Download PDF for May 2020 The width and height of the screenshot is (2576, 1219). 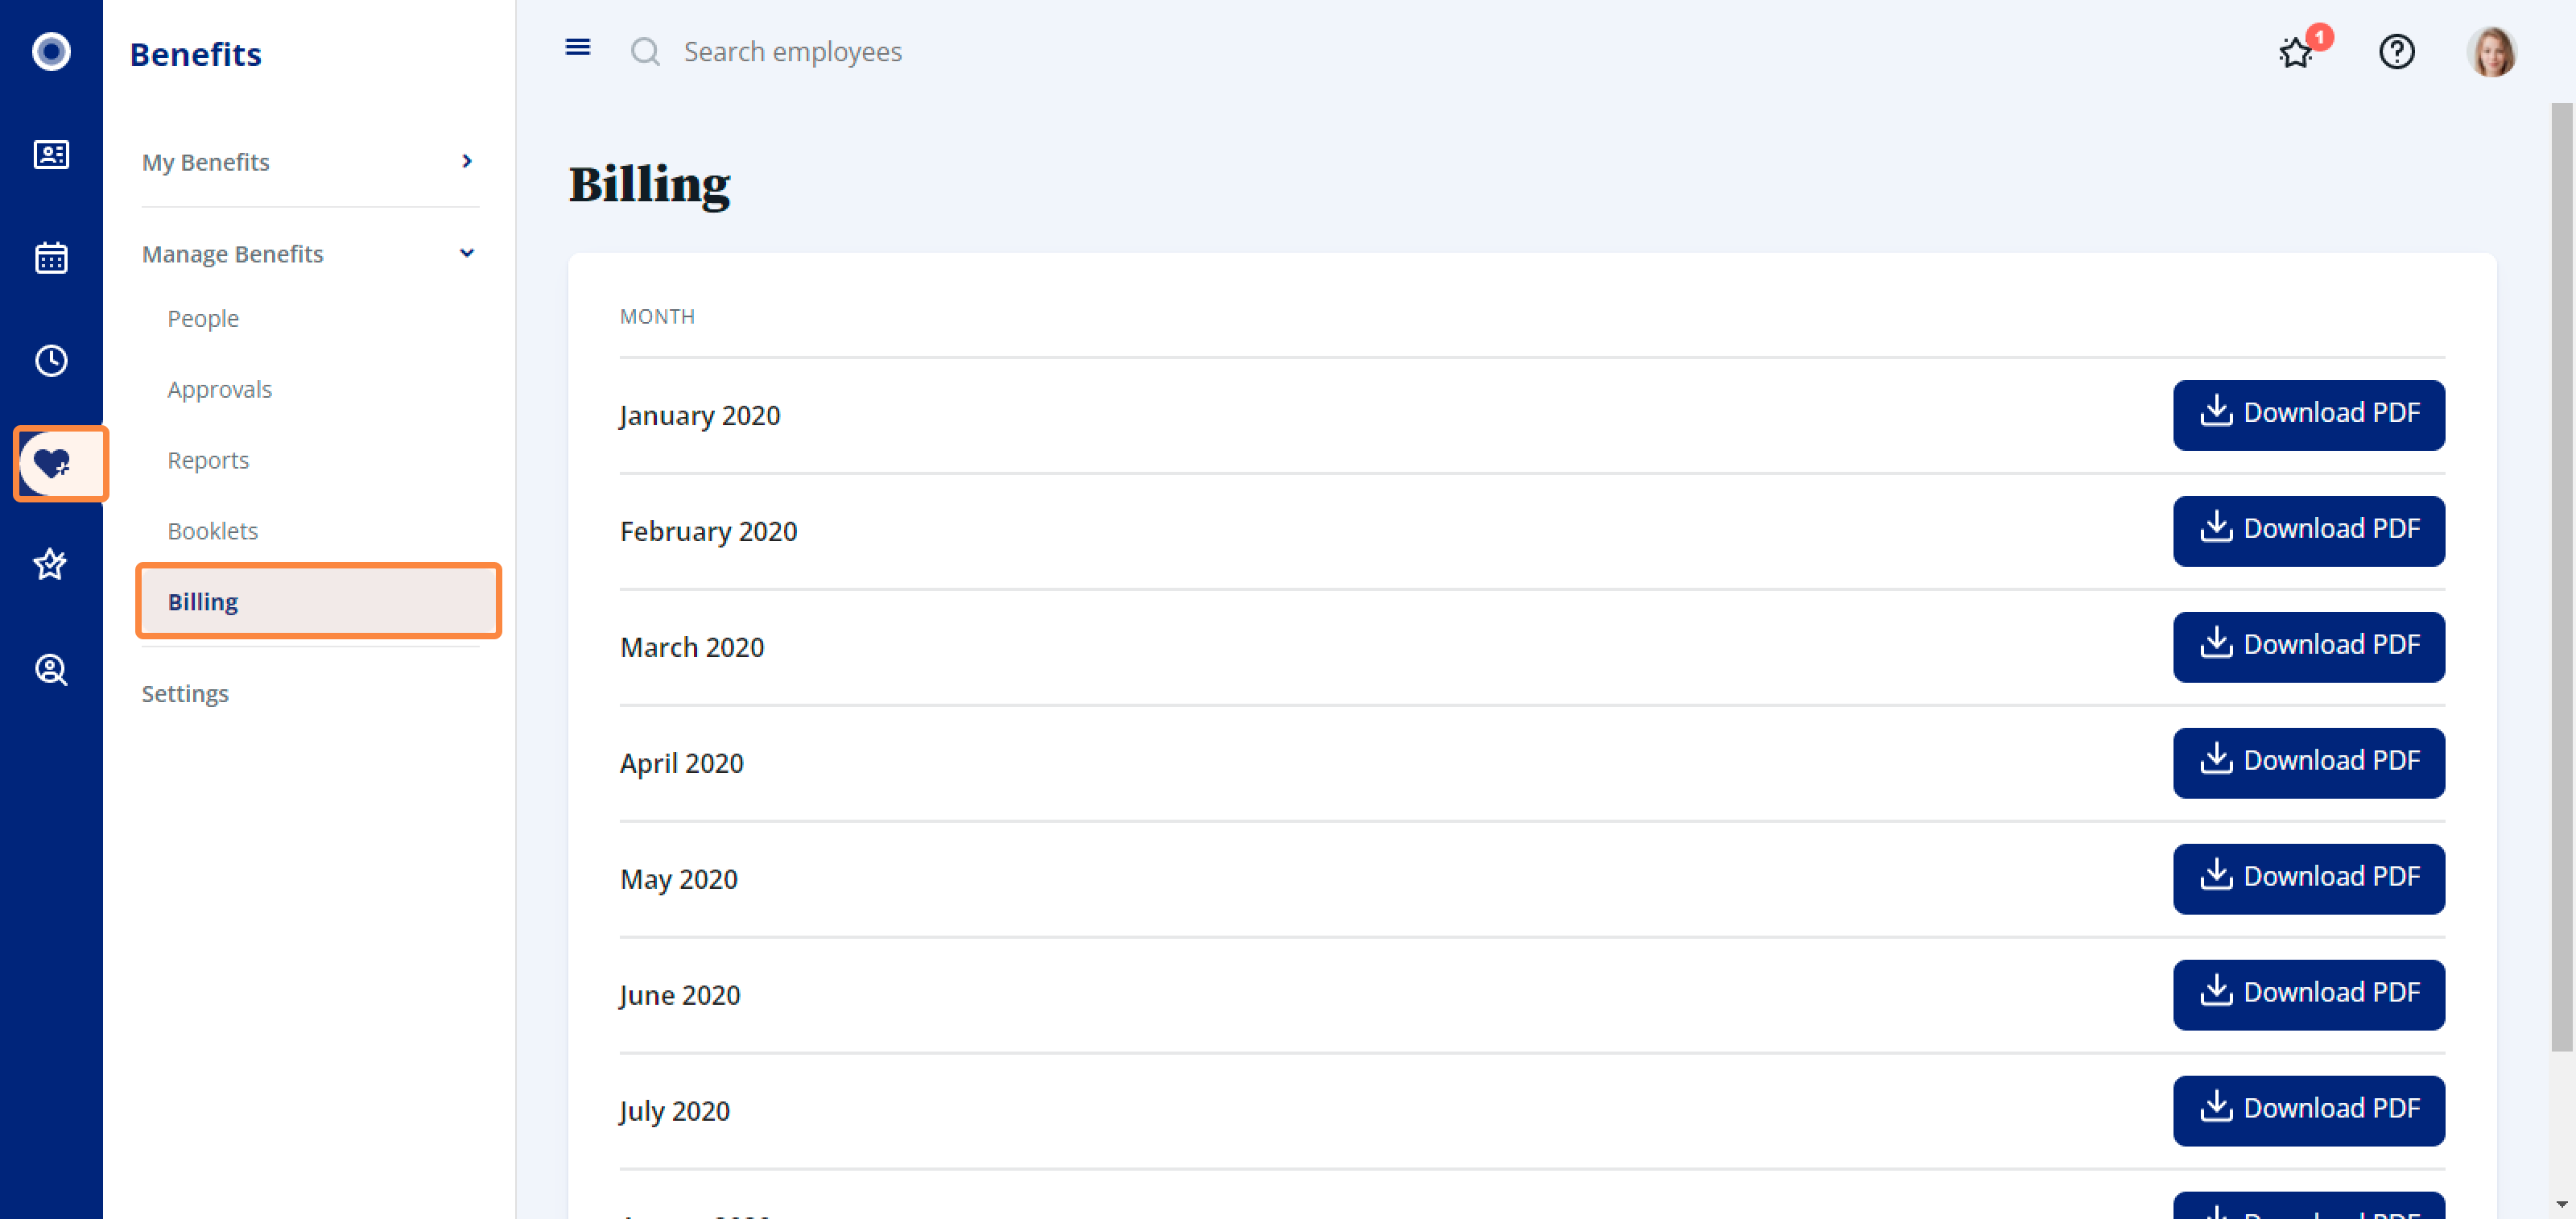point(2309,879)
